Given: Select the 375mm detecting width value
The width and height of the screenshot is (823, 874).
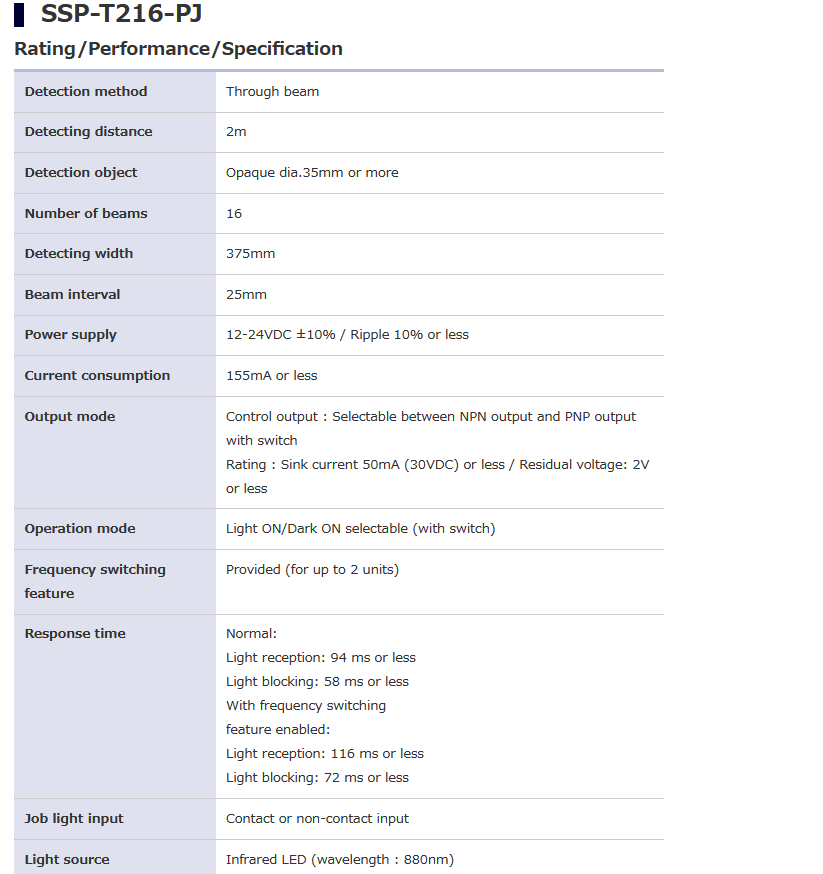Looking at the screenshot, I should [250, 254].
